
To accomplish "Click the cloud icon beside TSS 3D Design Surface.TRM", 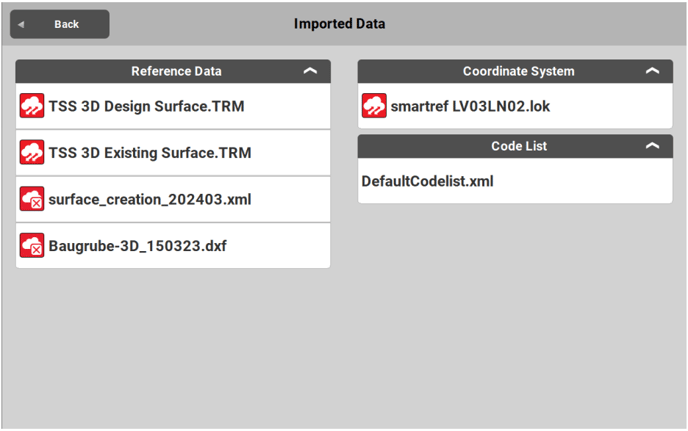I will pos(32,106).
